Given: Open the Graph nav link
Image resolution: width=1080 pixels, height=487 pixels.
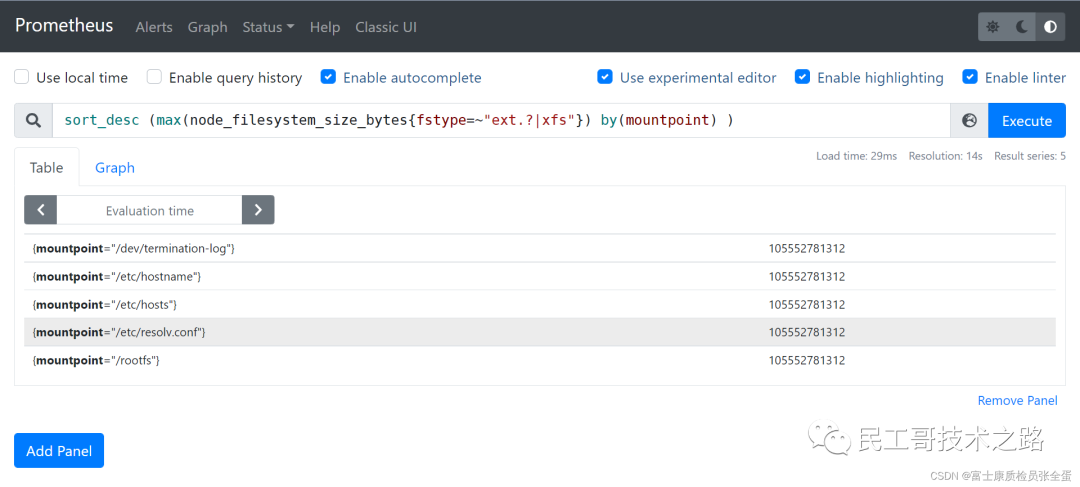Looking at the screenshot, I should pos(207,27).
